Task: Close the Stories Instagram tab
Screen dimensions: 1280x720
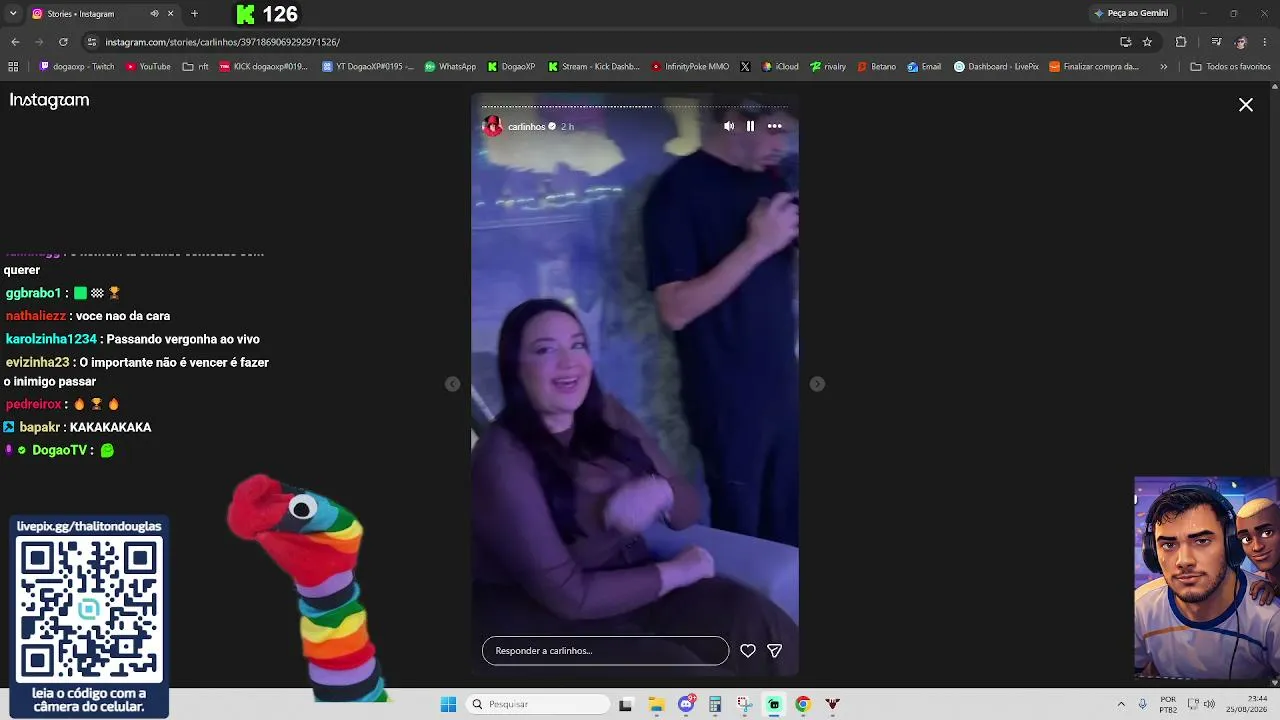Action: coord(170,14)
